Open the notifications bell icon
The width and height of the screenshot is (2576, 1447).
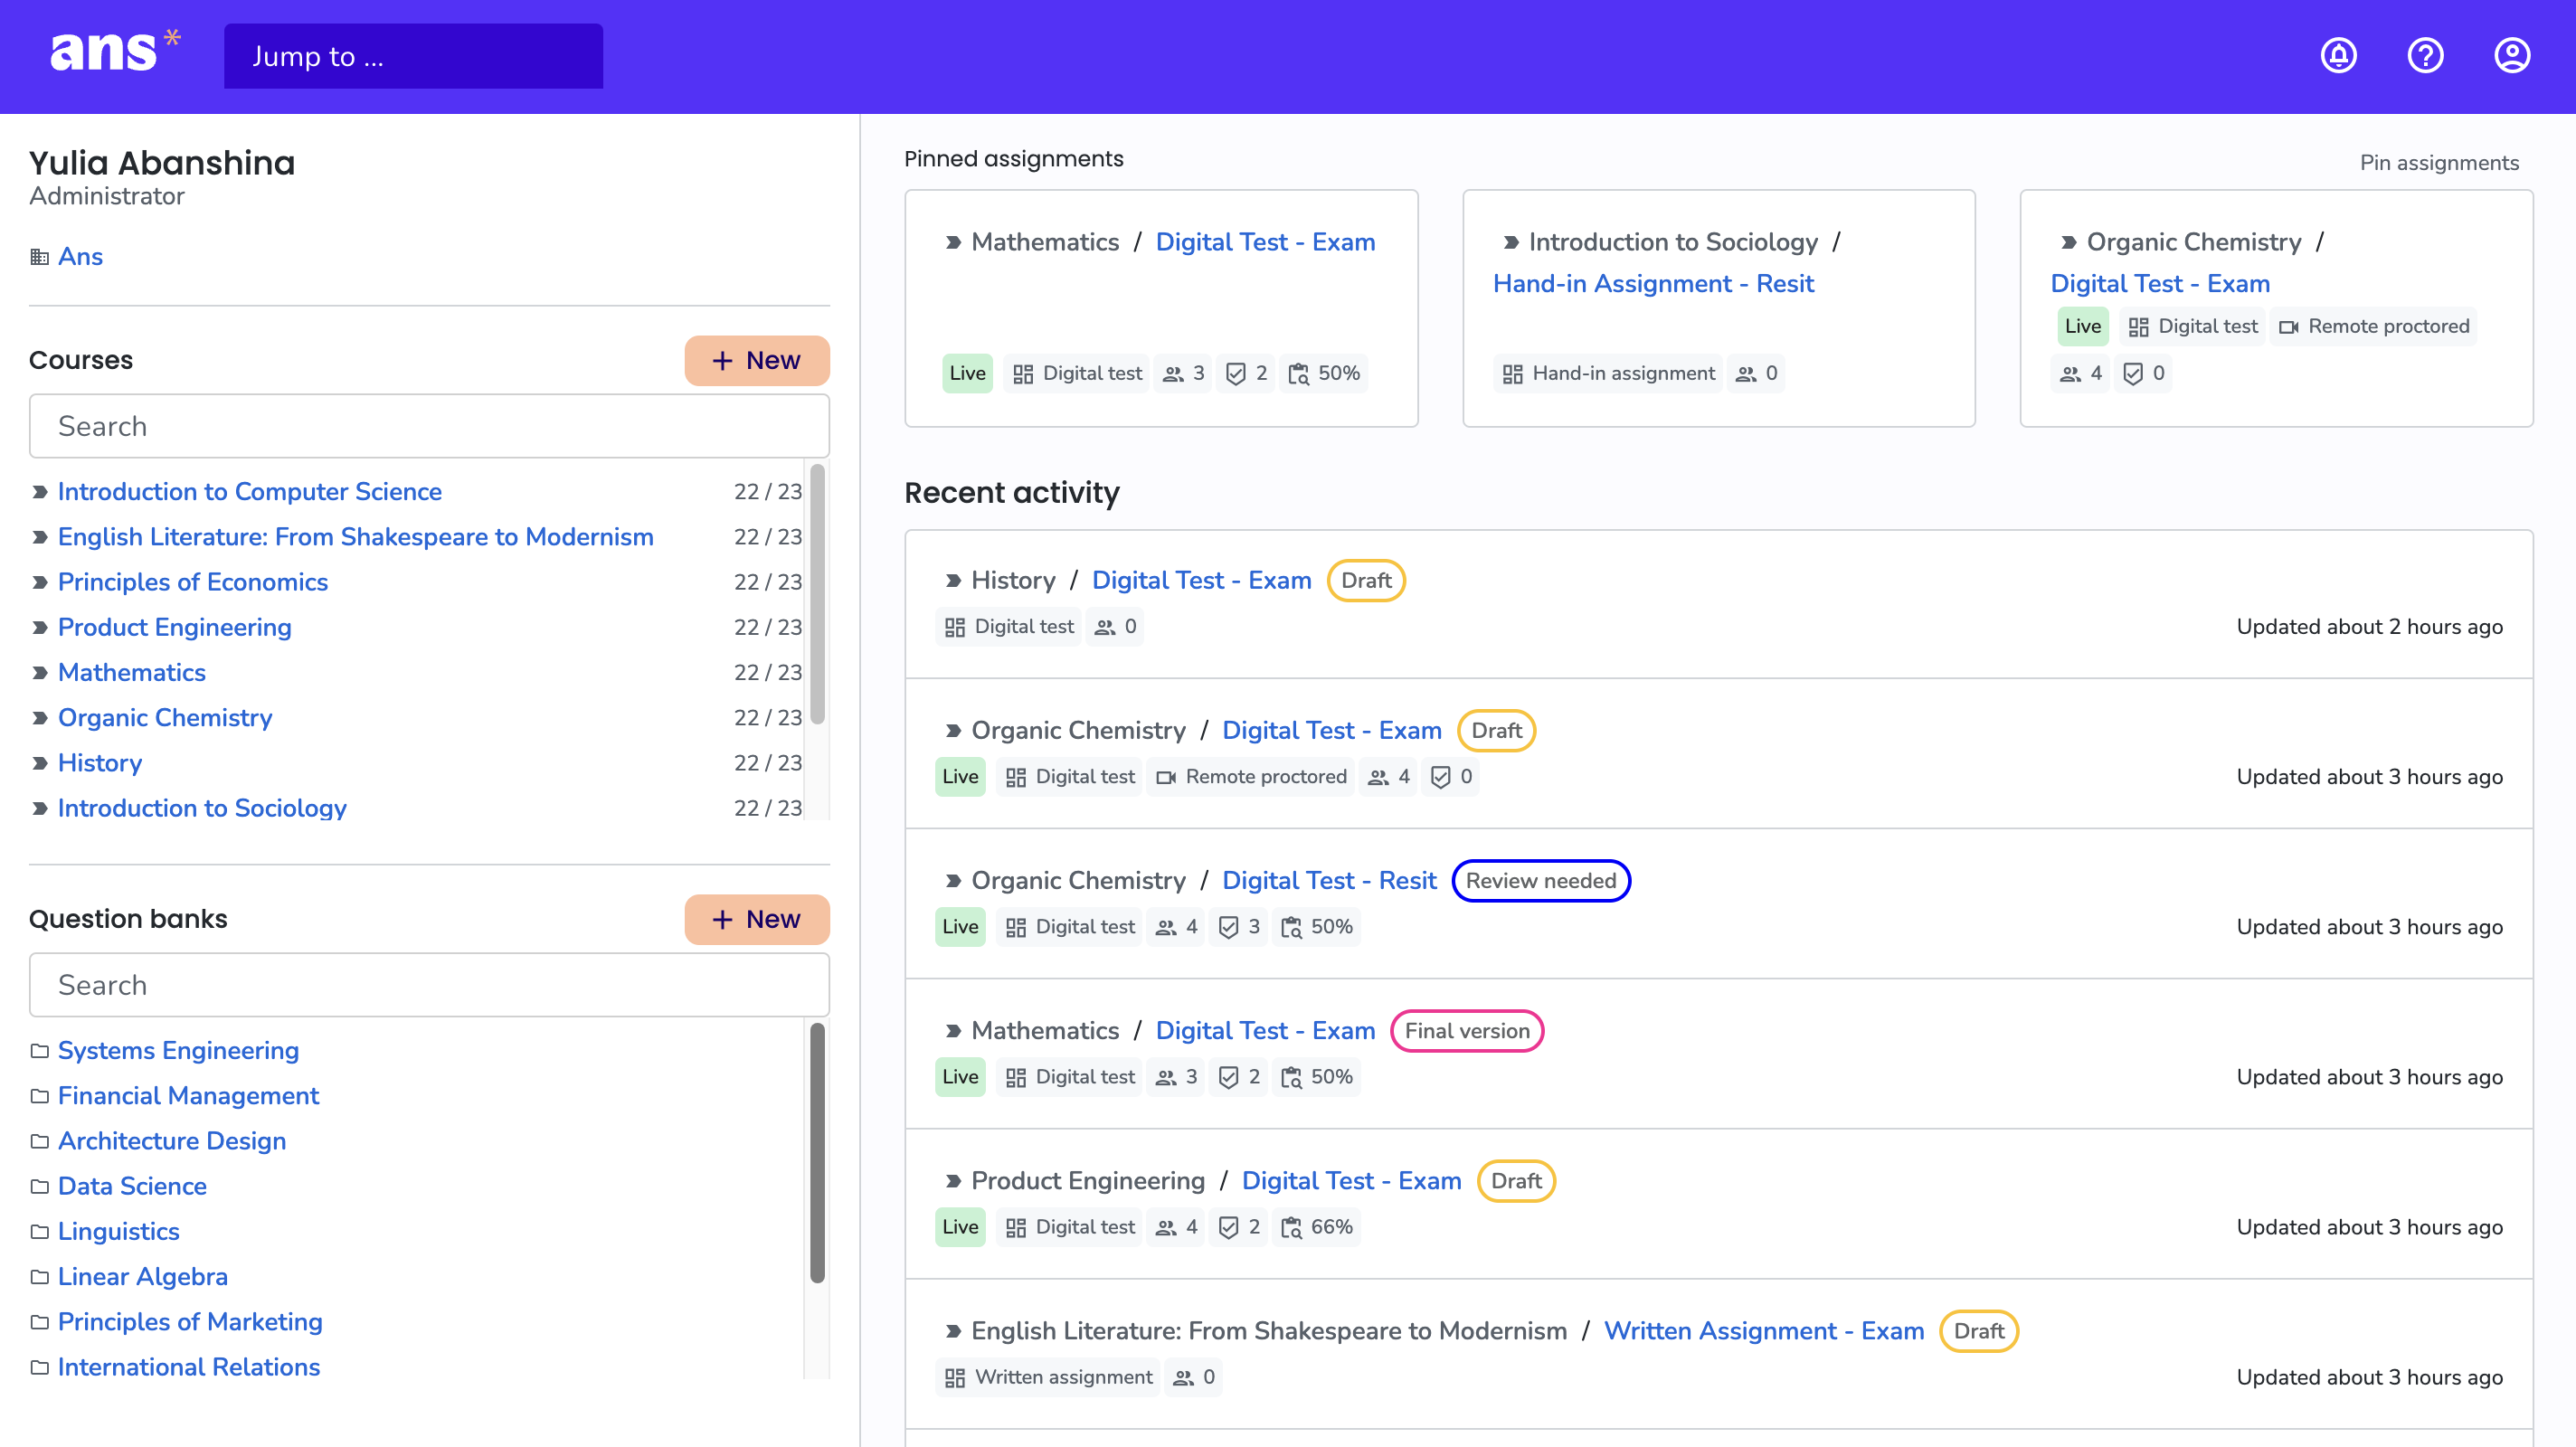pyautogui.click(x=2338, y=55)
